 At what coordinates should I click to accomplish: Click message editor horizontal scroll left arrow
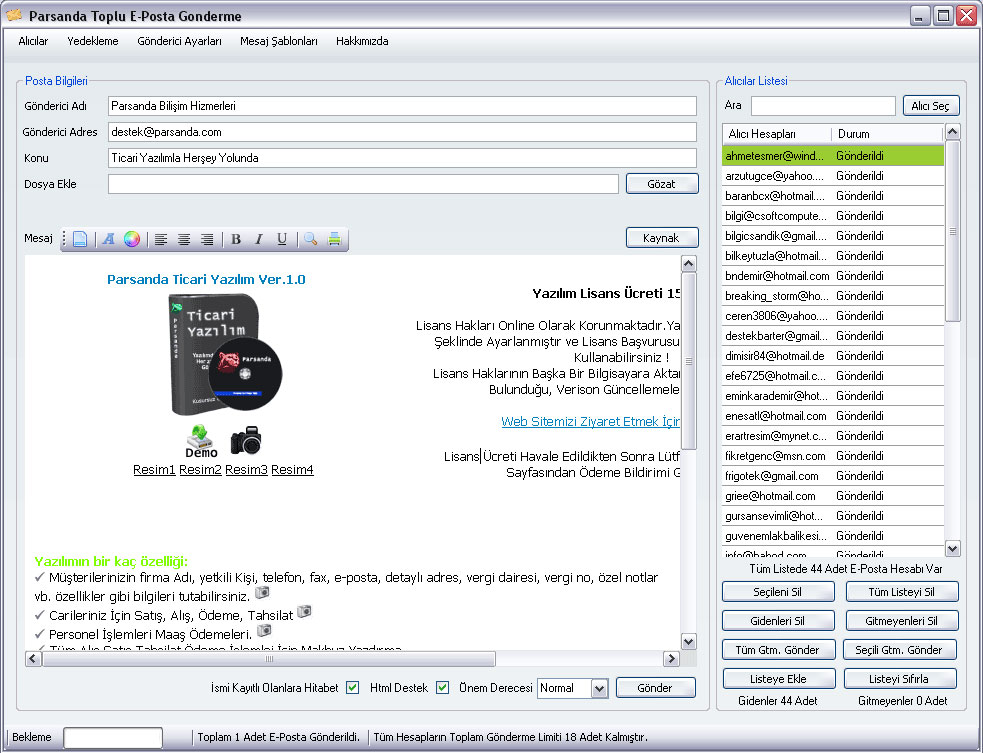click(33, 659)
